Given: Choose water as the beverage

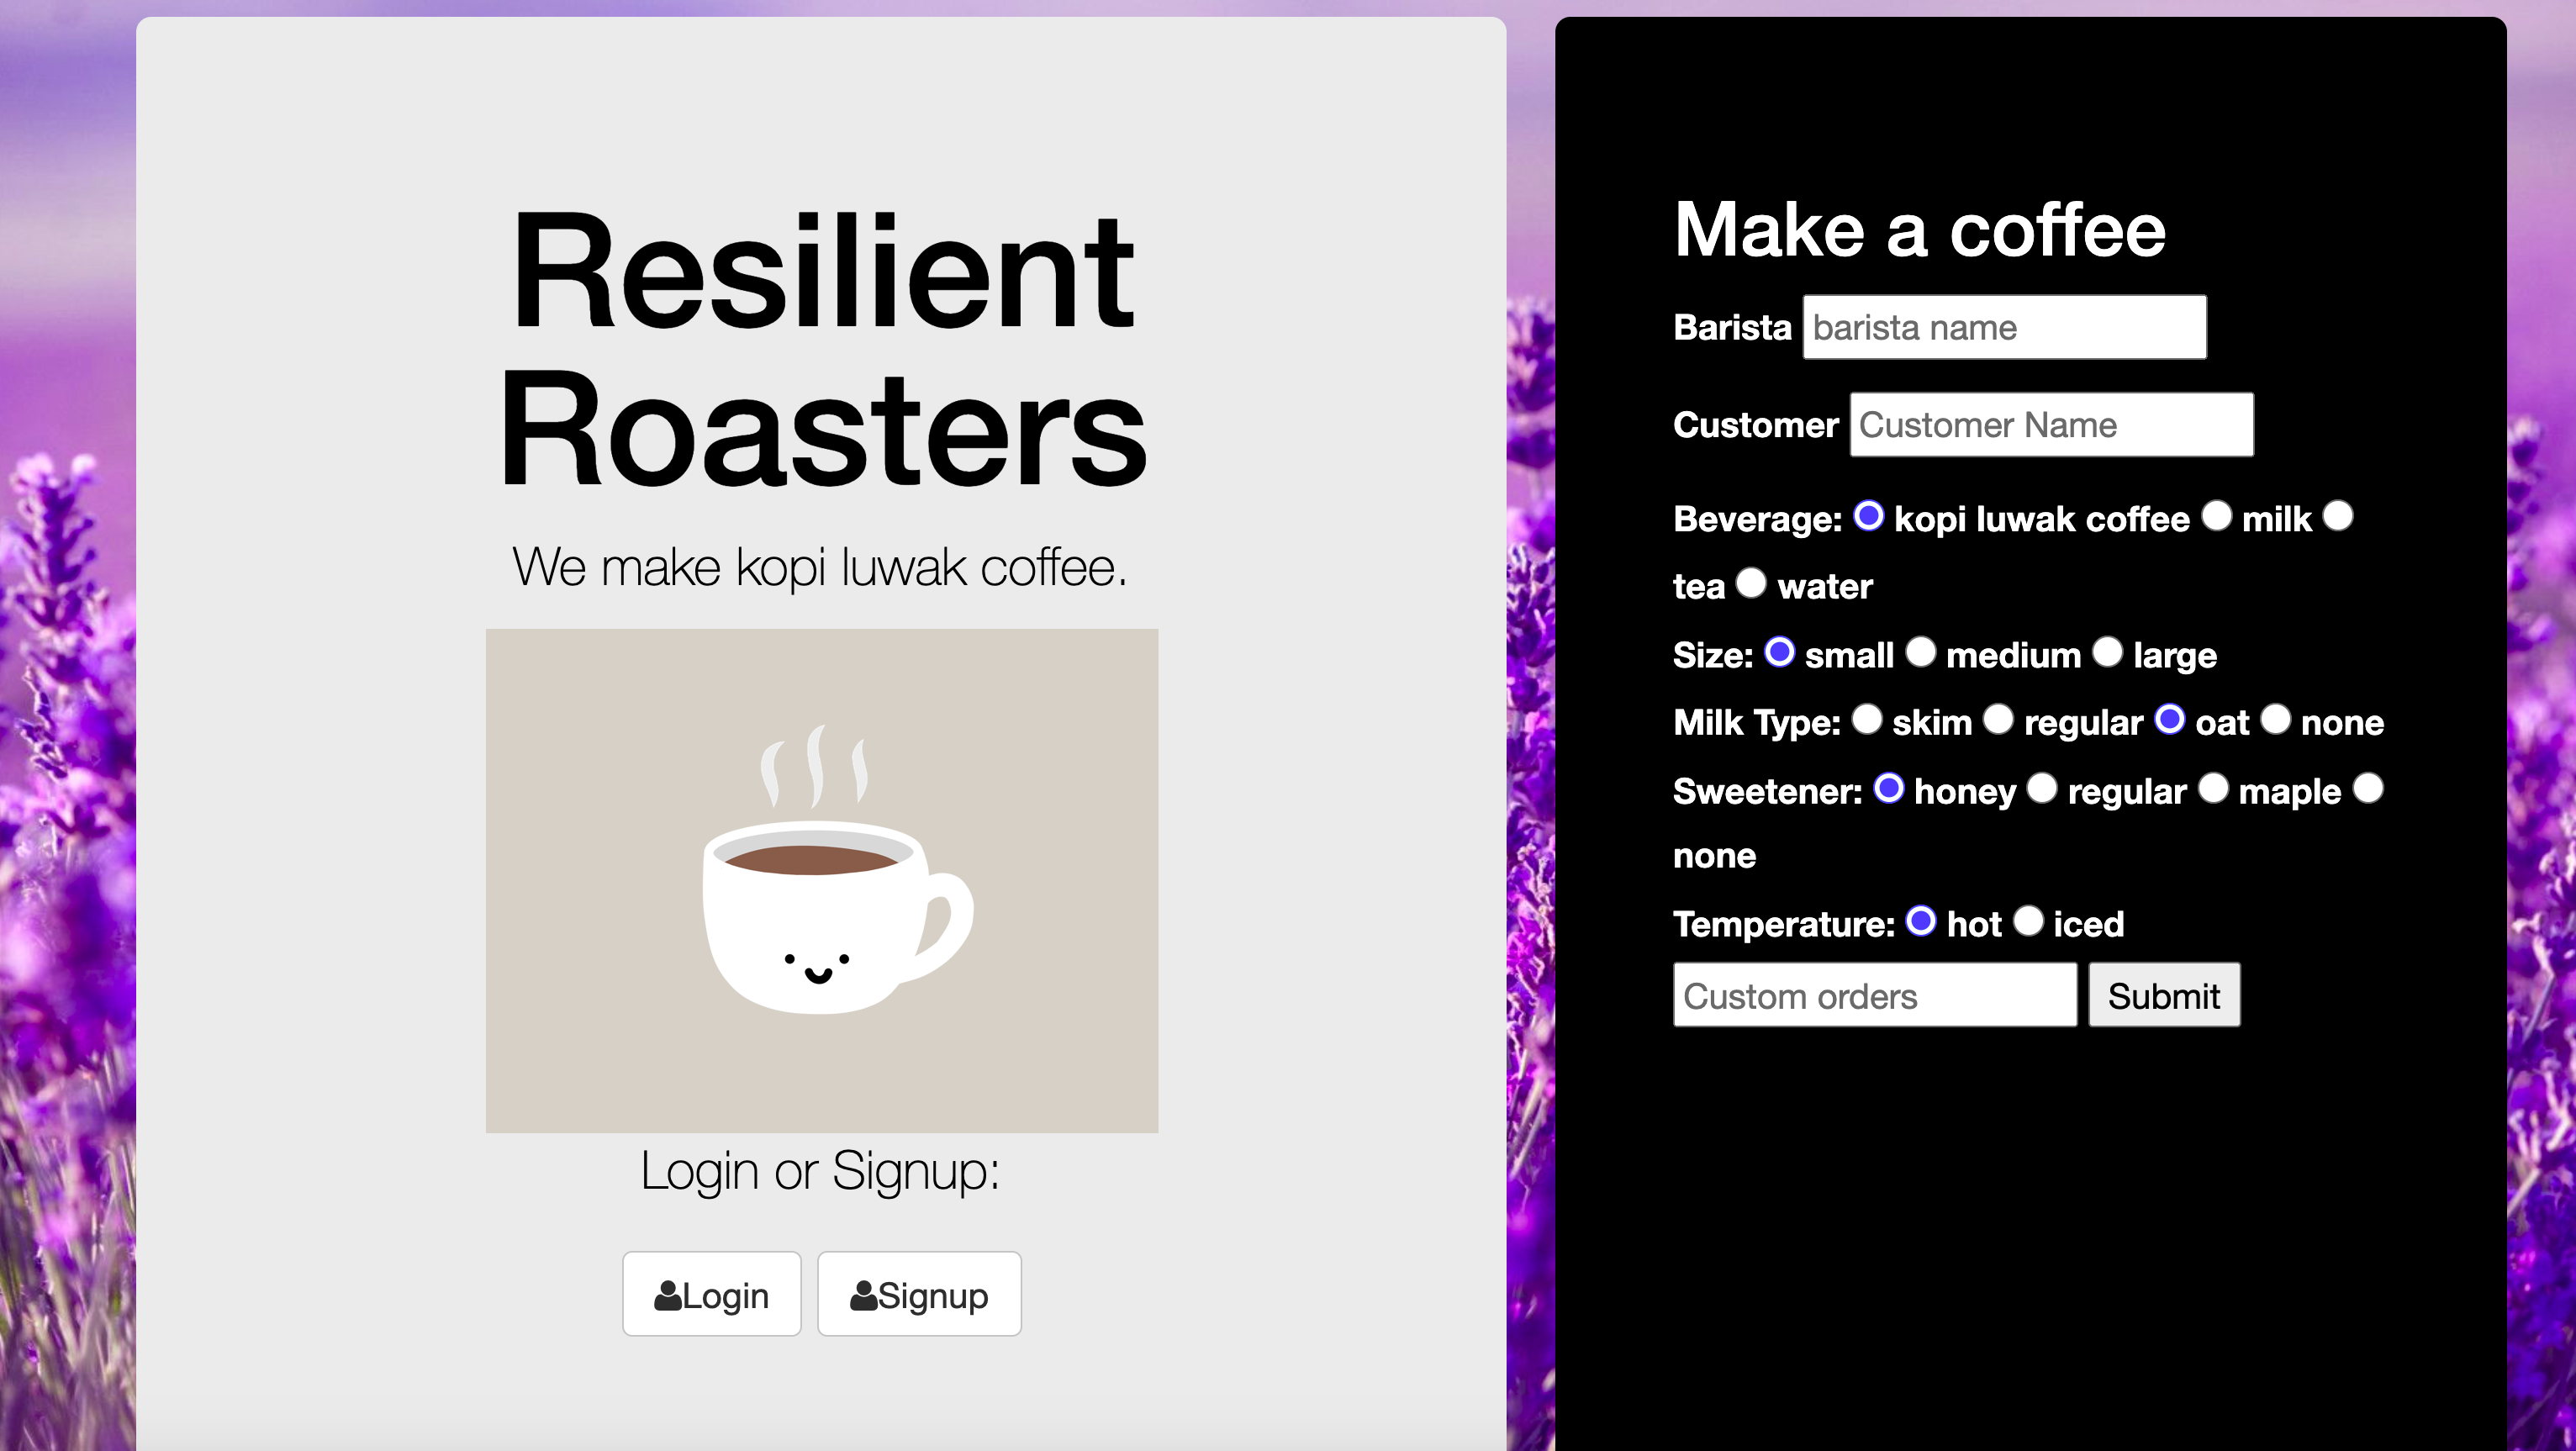Looking at the screenshot, I should click(x=1751, y=582).
